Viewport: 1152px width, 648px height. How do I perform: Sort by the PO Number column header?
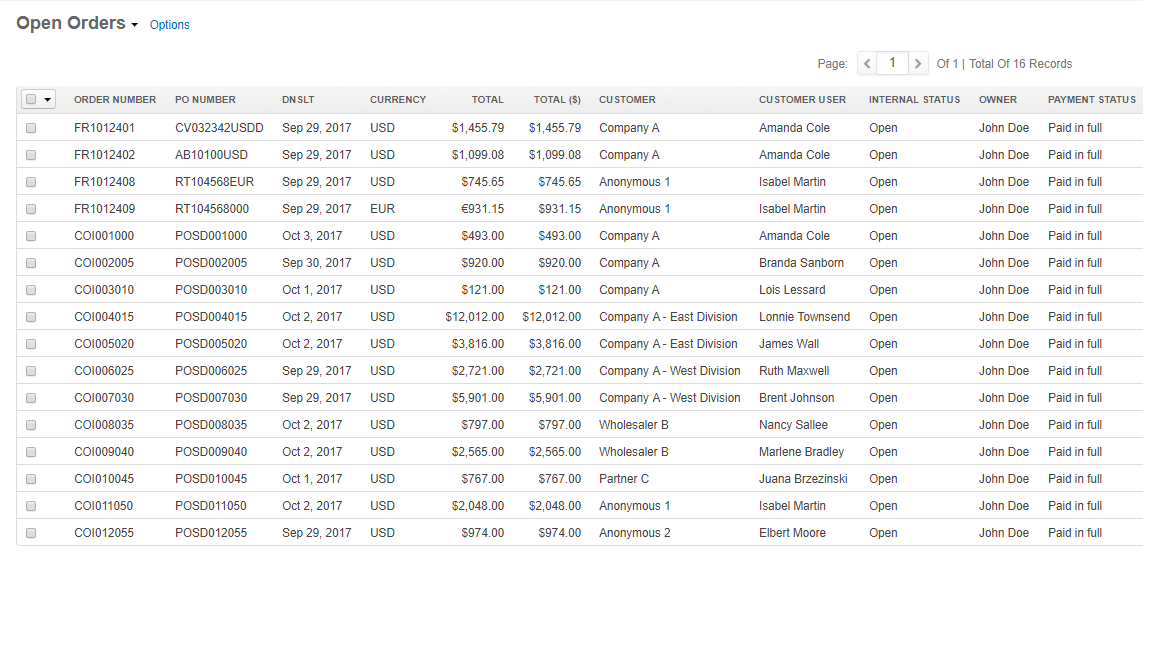(x=205, y=100)
